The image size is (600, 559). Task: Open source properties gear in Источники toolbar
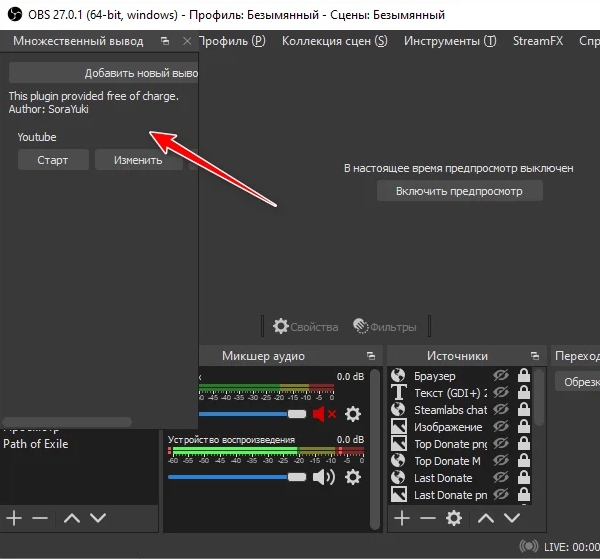[x=454, y=518]
